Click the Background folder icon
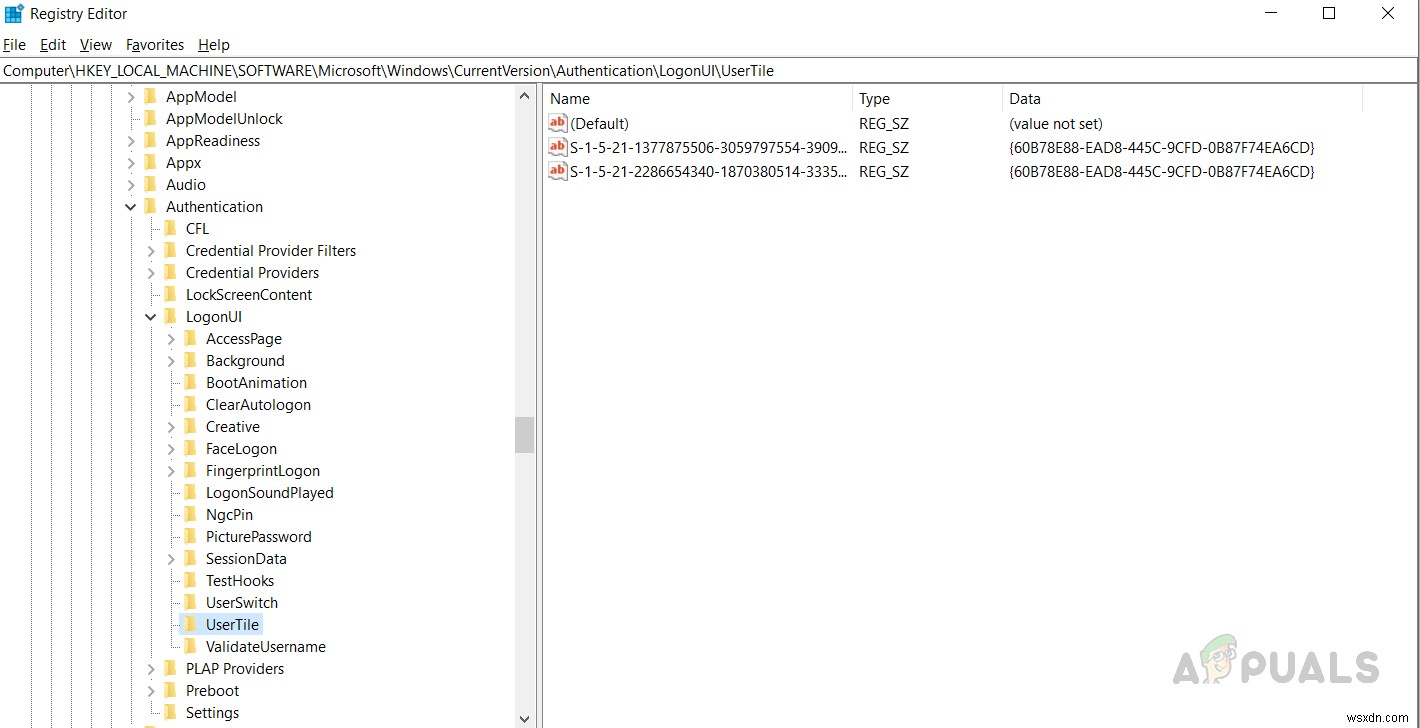1420x728 pixels. [191, 361]
